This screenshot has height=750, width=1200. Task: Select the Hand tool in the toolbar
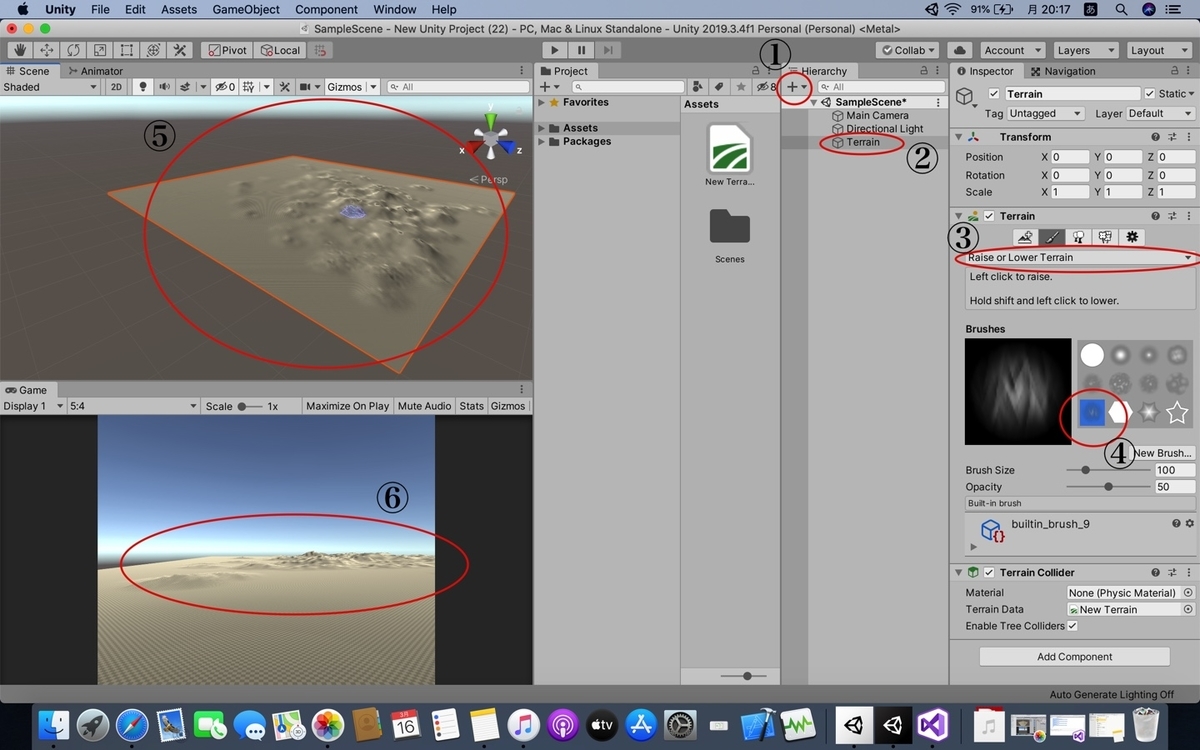pyautogui.click(x=19, y=50)
